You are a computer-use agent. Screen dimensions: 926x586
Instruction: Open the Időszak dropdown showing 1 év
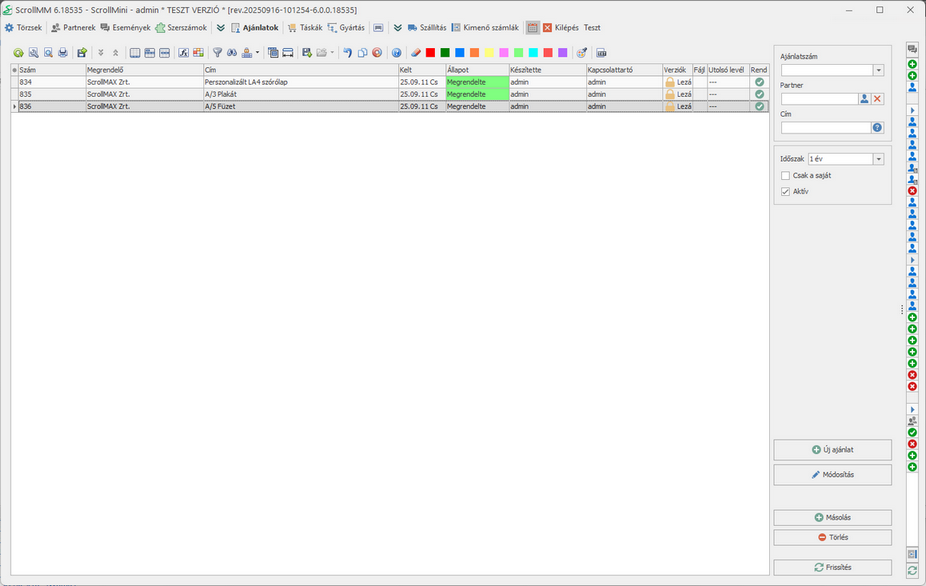(x=878, y=159)
